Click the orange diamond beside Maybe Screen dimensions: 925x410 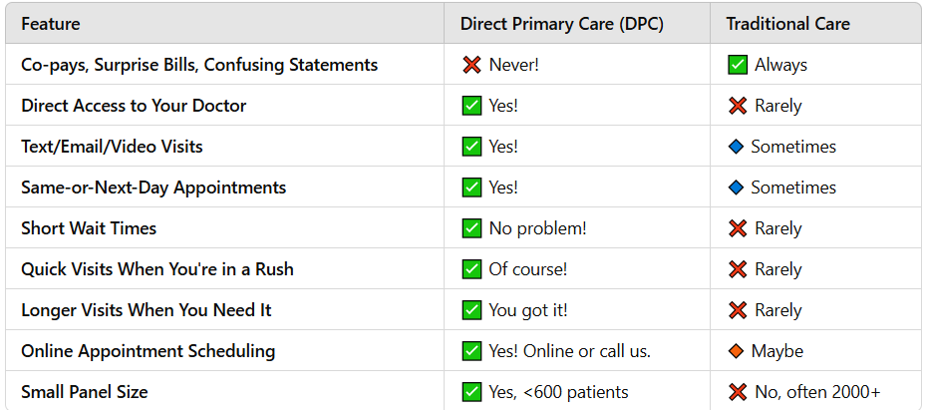tap(737, 351)
